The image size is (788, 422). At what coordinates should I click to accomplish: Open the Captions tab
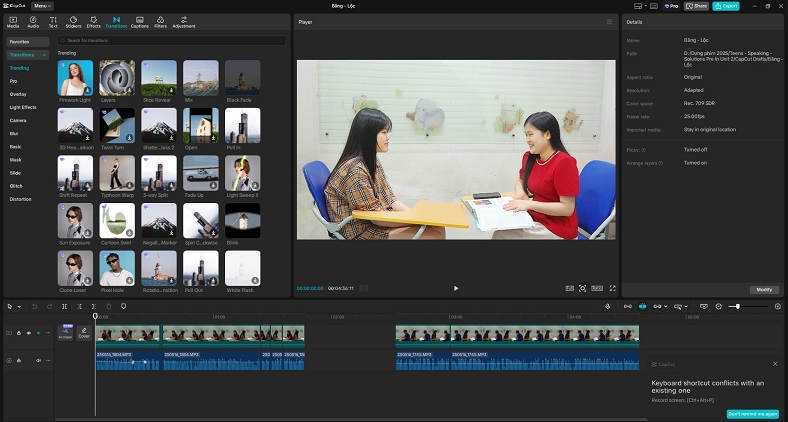coord(140,22)
